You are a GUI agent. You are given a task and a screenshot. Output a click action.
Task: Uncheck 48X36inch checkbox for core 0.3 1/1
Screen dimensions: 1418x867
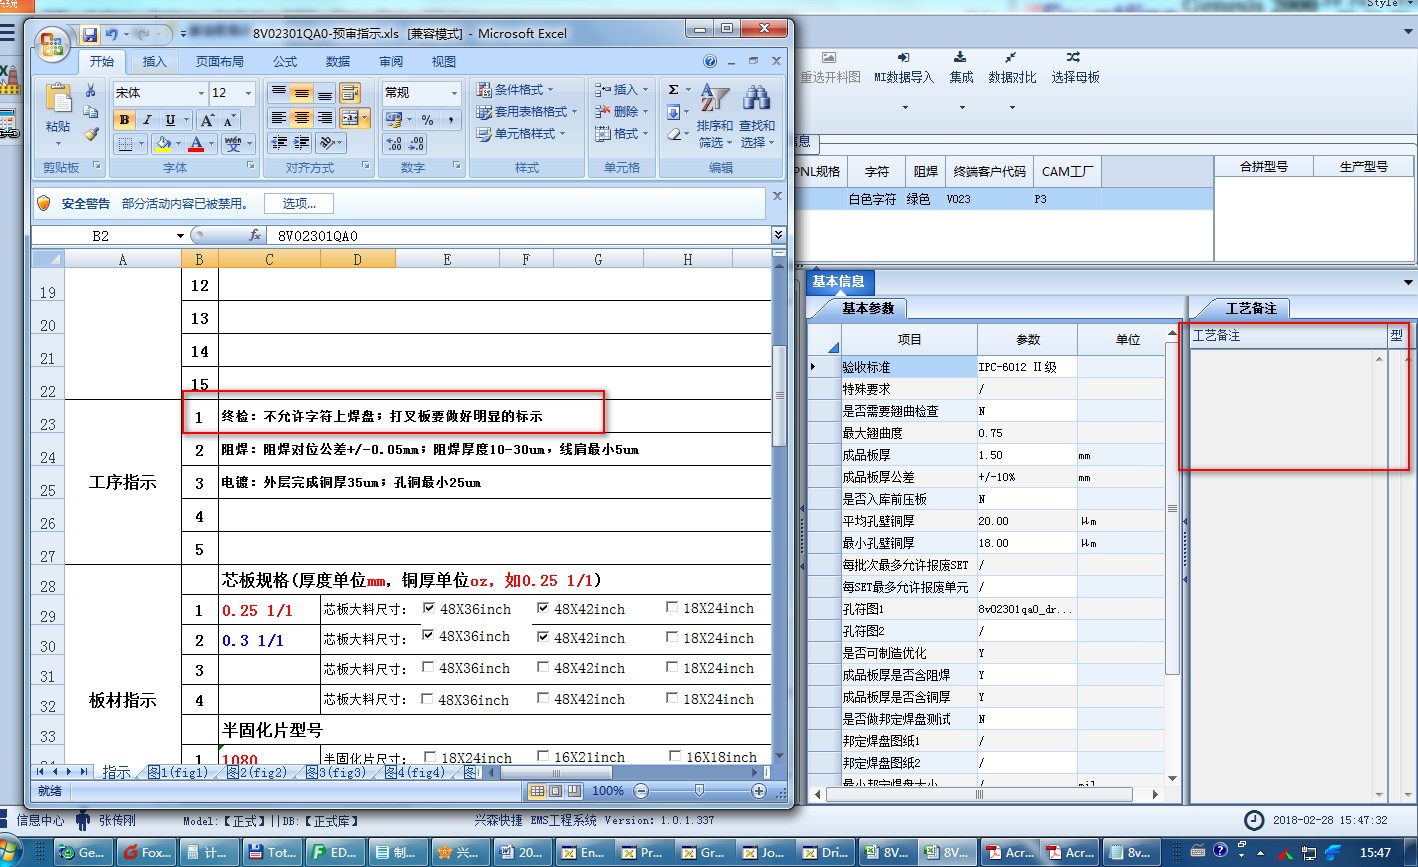point(429,635)
